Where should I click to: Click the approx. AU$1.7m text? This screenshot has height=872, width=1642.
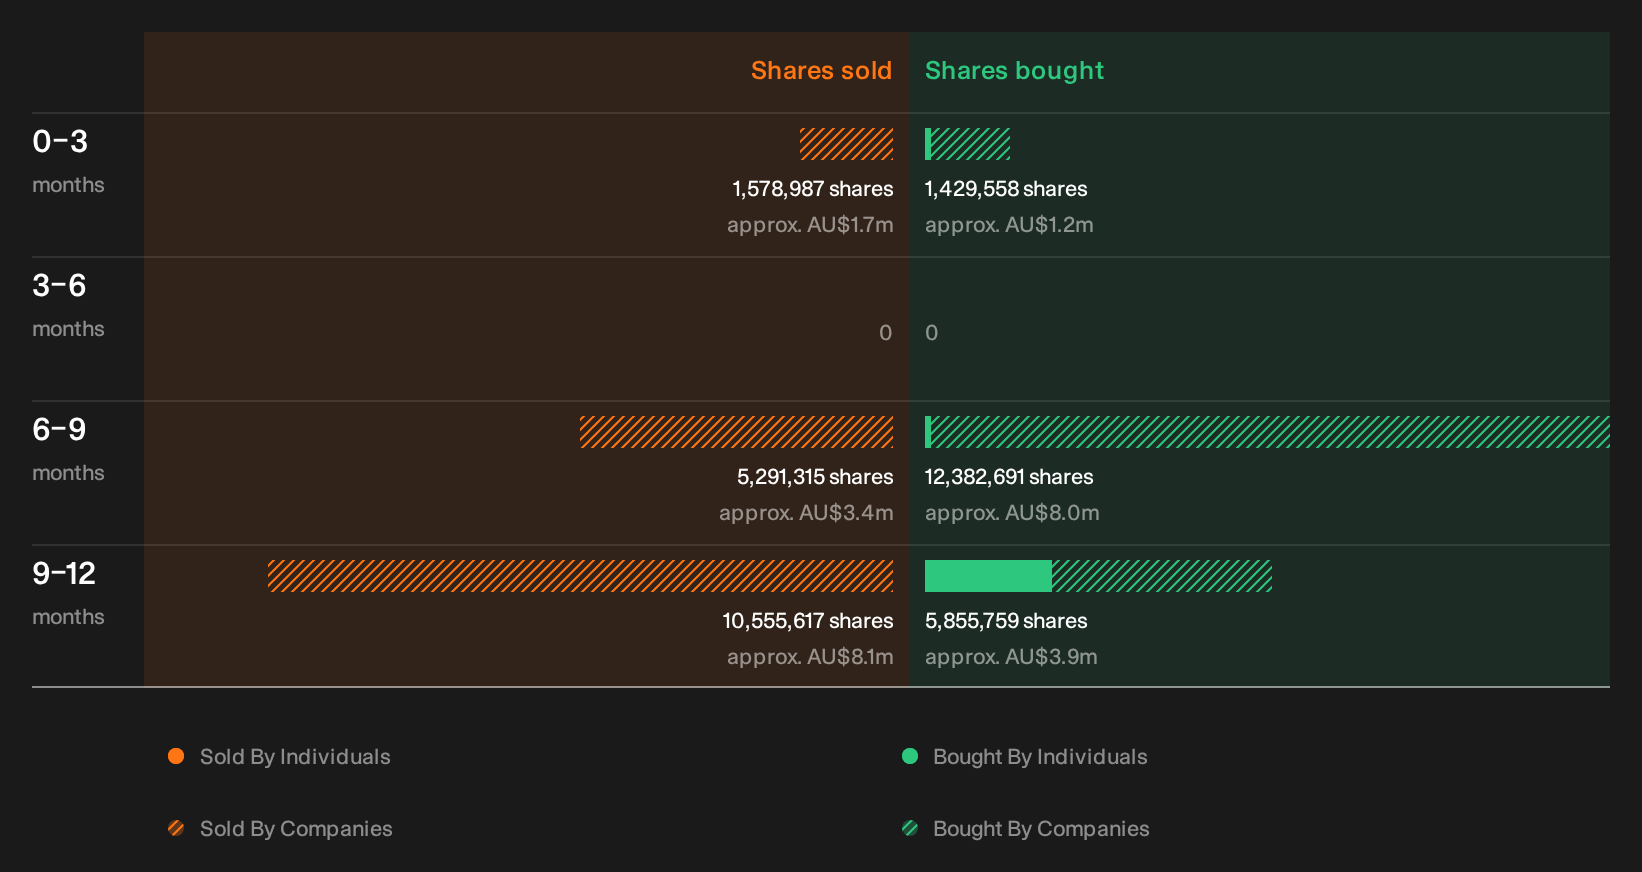coord(810,225)
